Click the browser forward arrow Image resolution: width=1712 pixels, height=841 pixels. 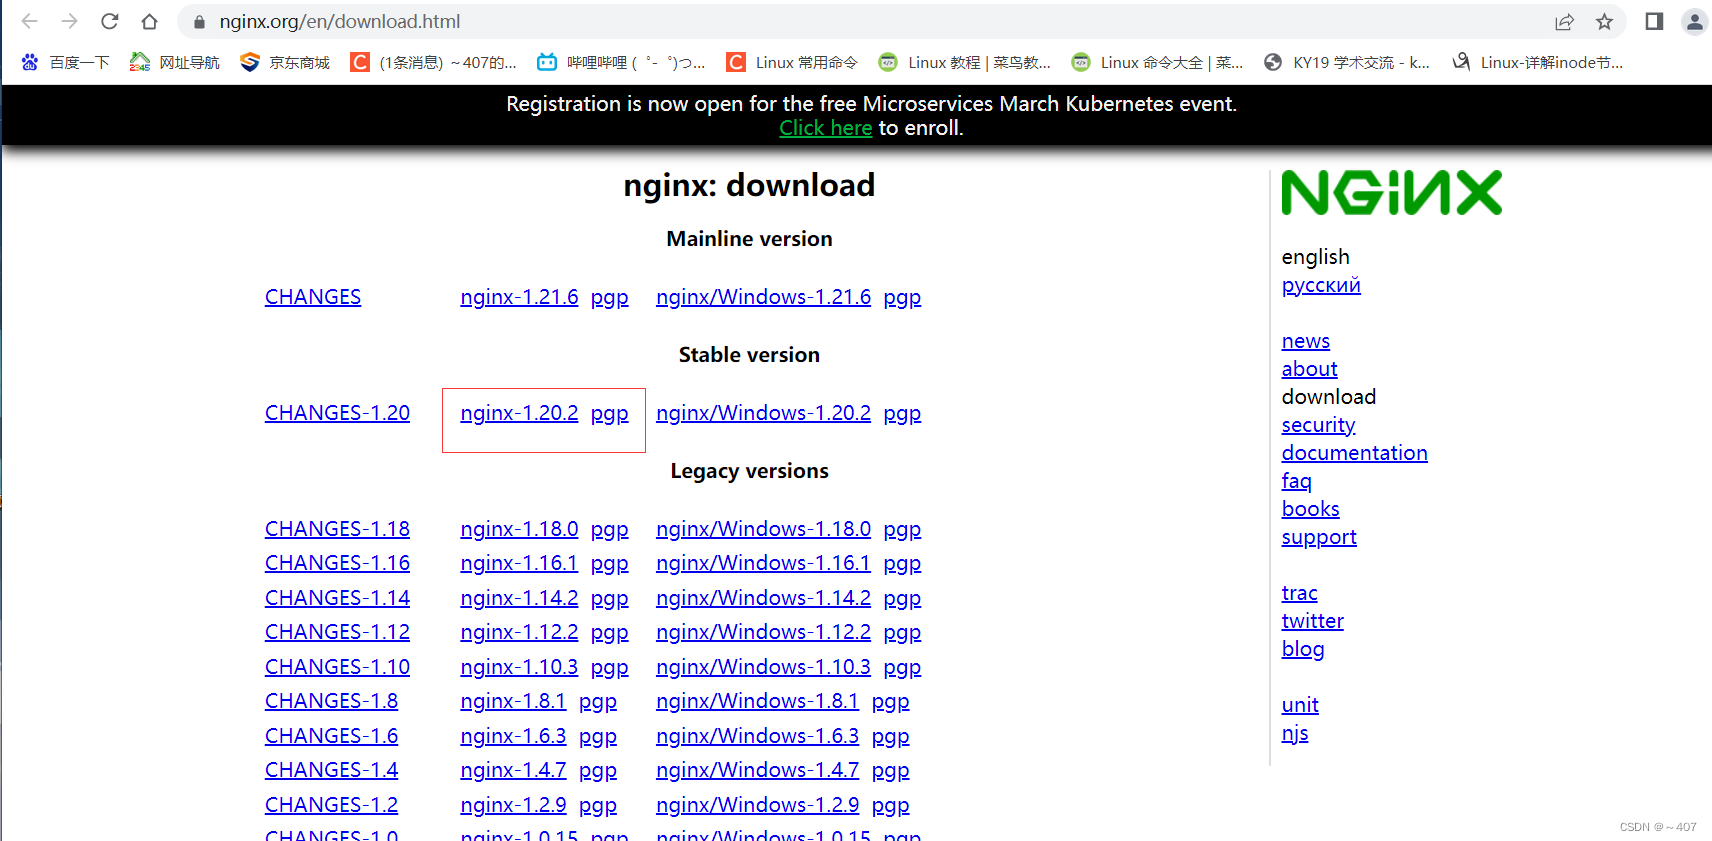click(x=69, y=21)
